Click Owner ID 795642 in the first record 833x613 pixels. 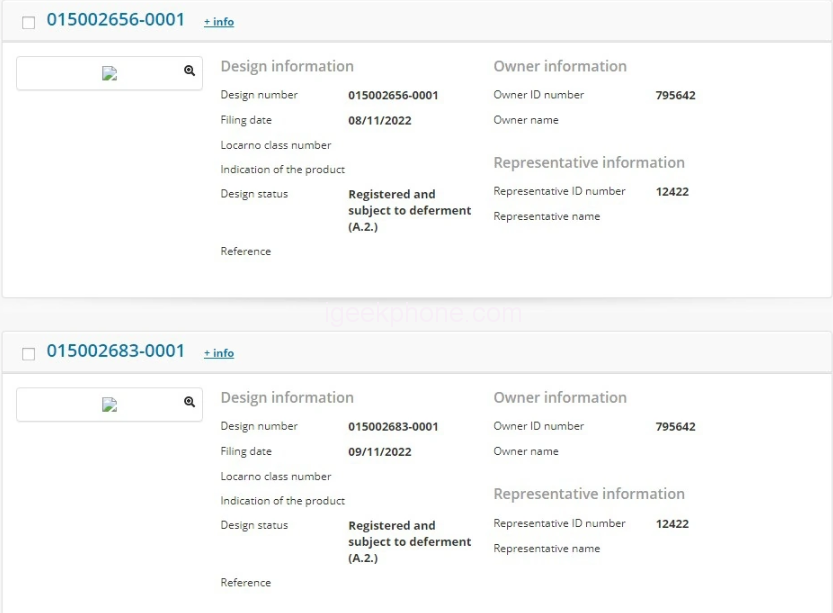(x=675, y=96)
